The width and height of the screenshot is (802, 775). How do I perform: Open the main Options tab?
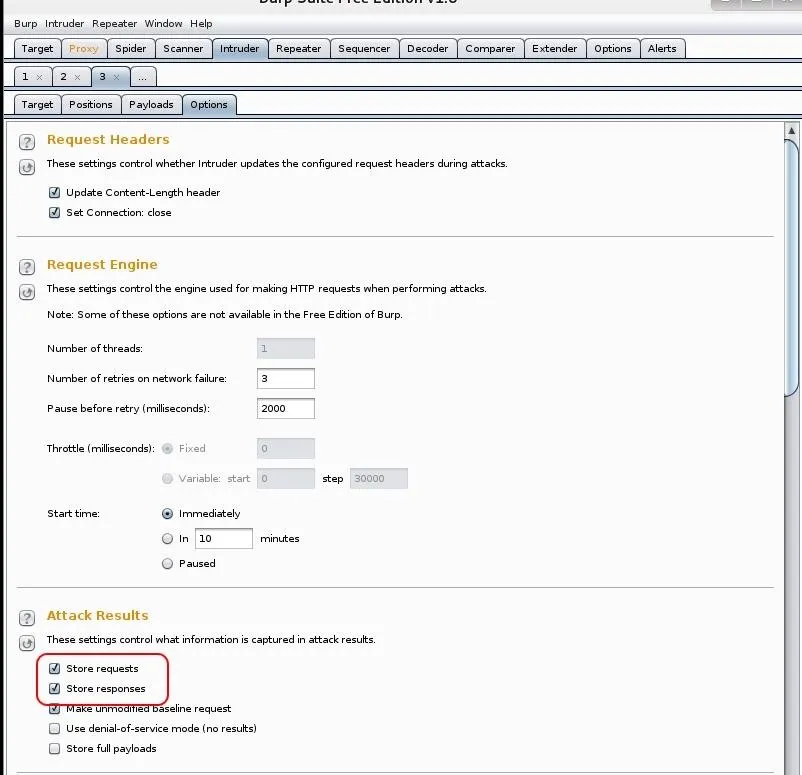tap(613, 49)
